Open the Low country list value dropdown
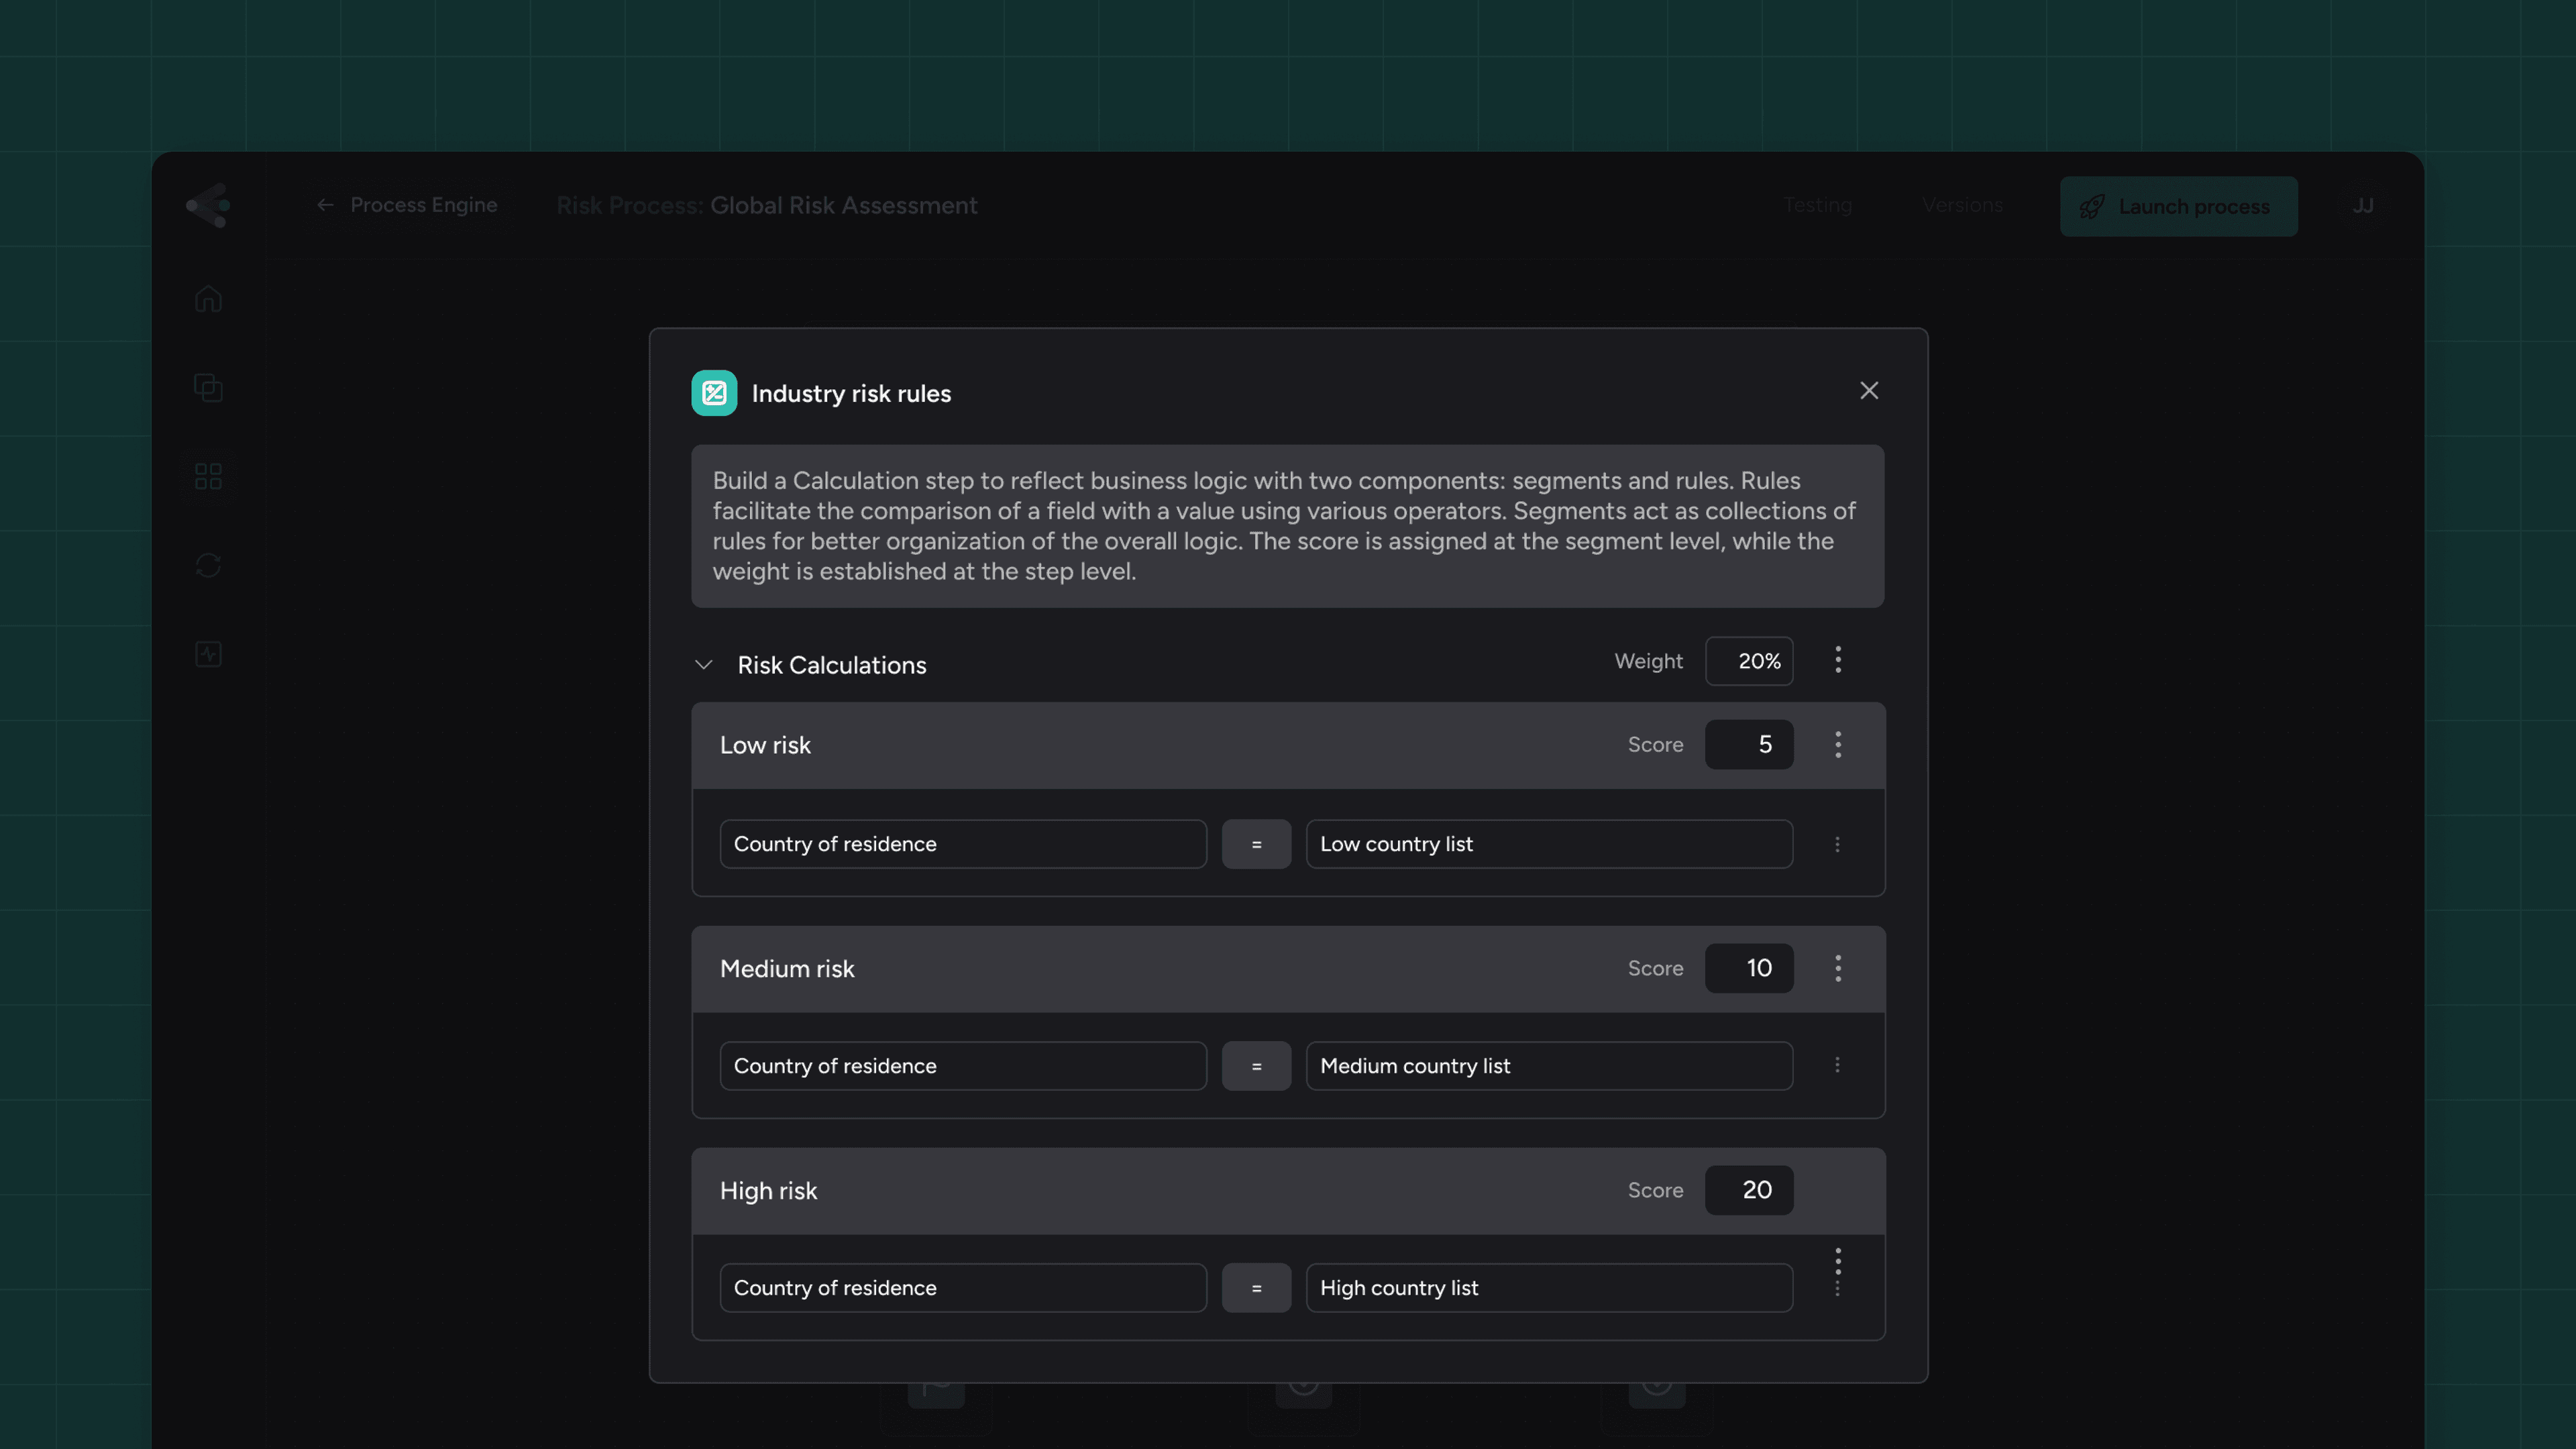Screen dimensions: 2576x1449 (x=1549, y=844)
